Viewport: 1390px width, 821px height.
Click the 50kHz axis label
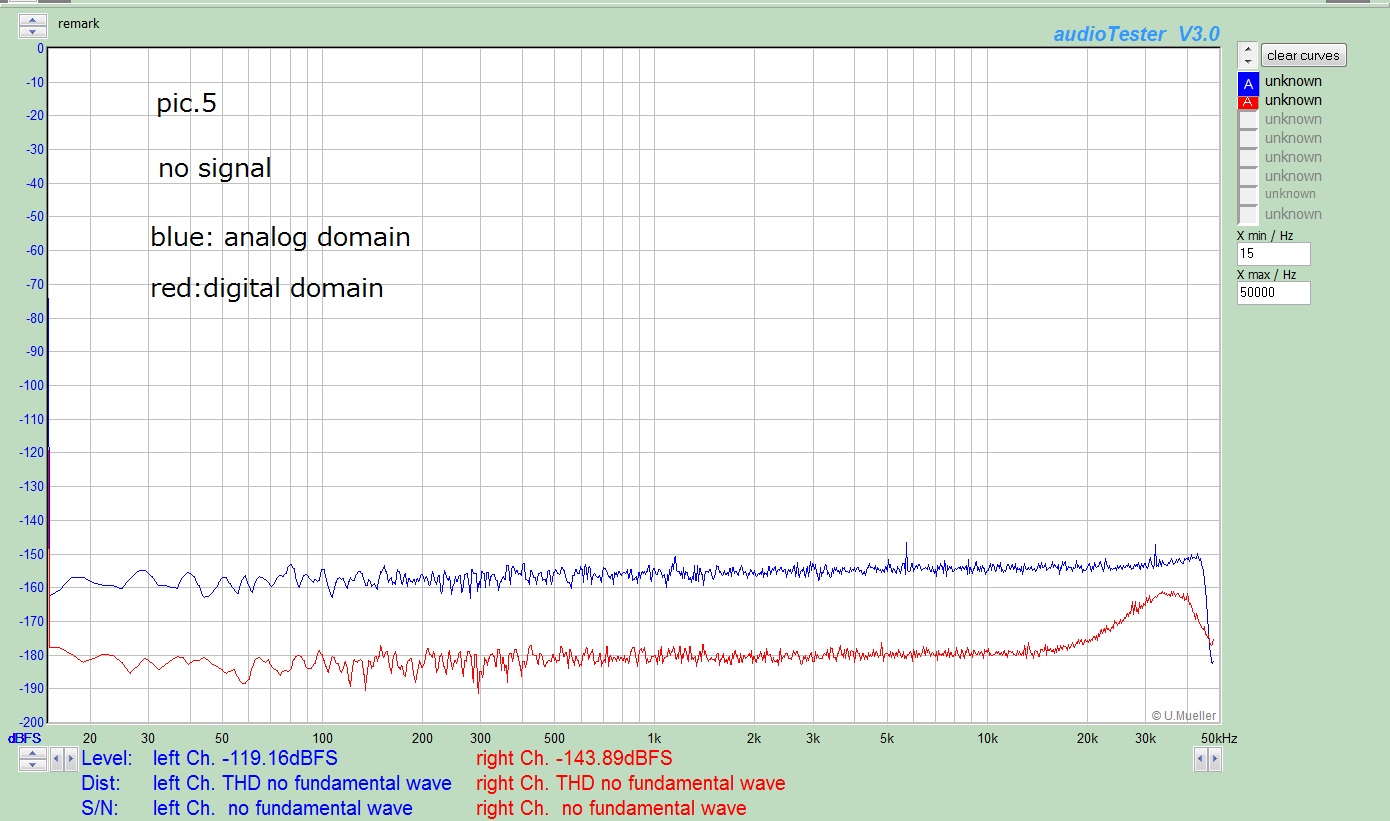(1219, 738)
